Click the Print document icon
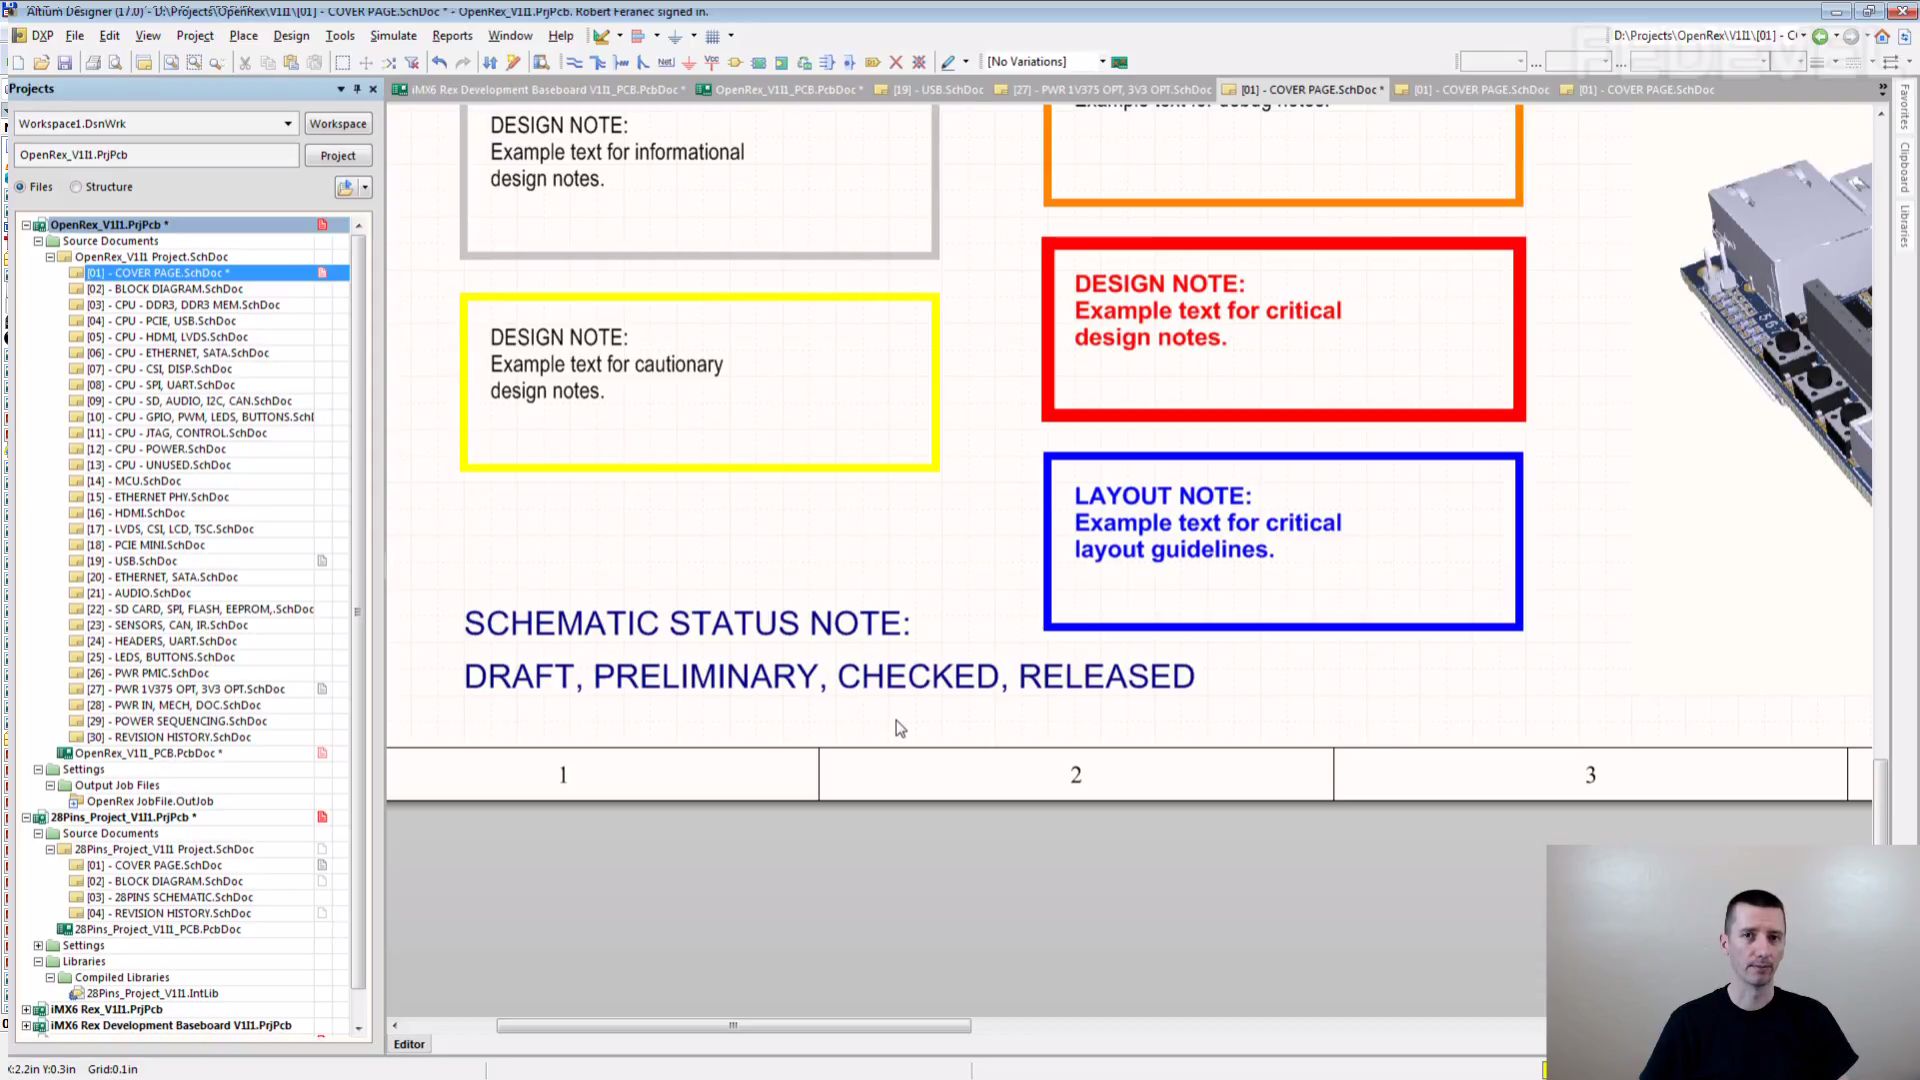The width and height of the screenshot is (1920, 1080). 93,63
